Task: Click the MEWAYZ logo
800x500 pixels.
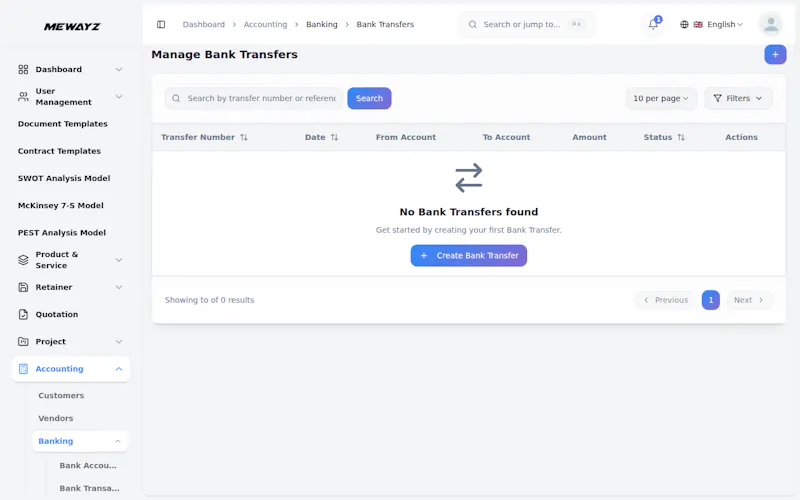Action: coord(72,27)
